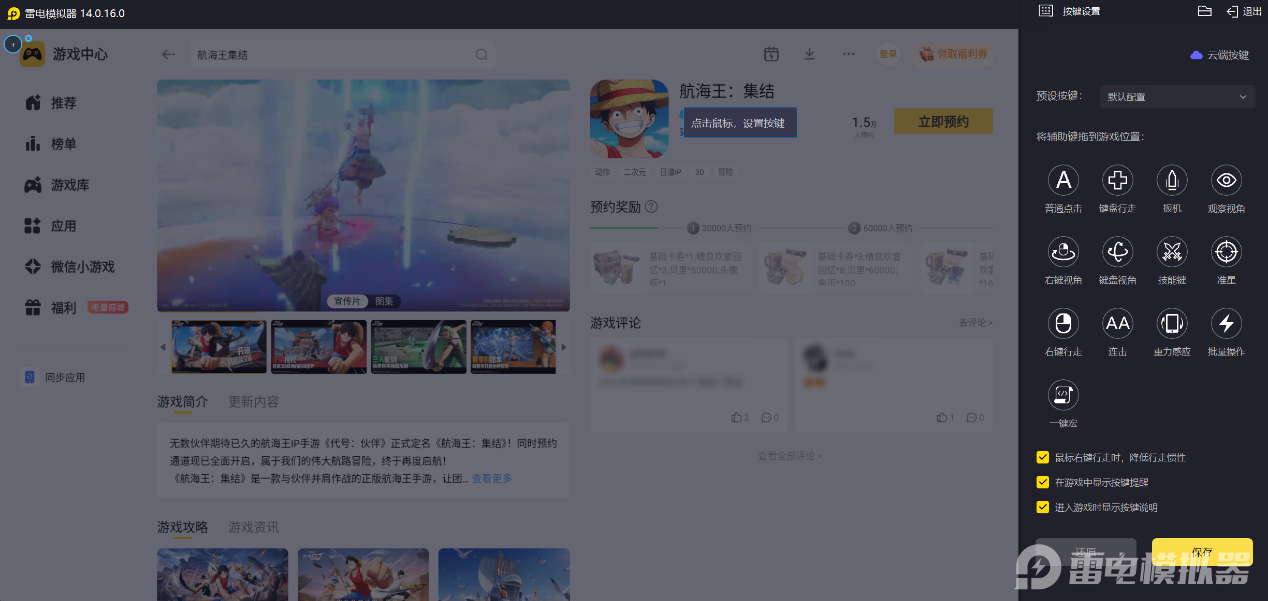This screenshot has height=601, width=1268.
Task: Show previous thumbnails with left arrow
Action: pos(164,347)
